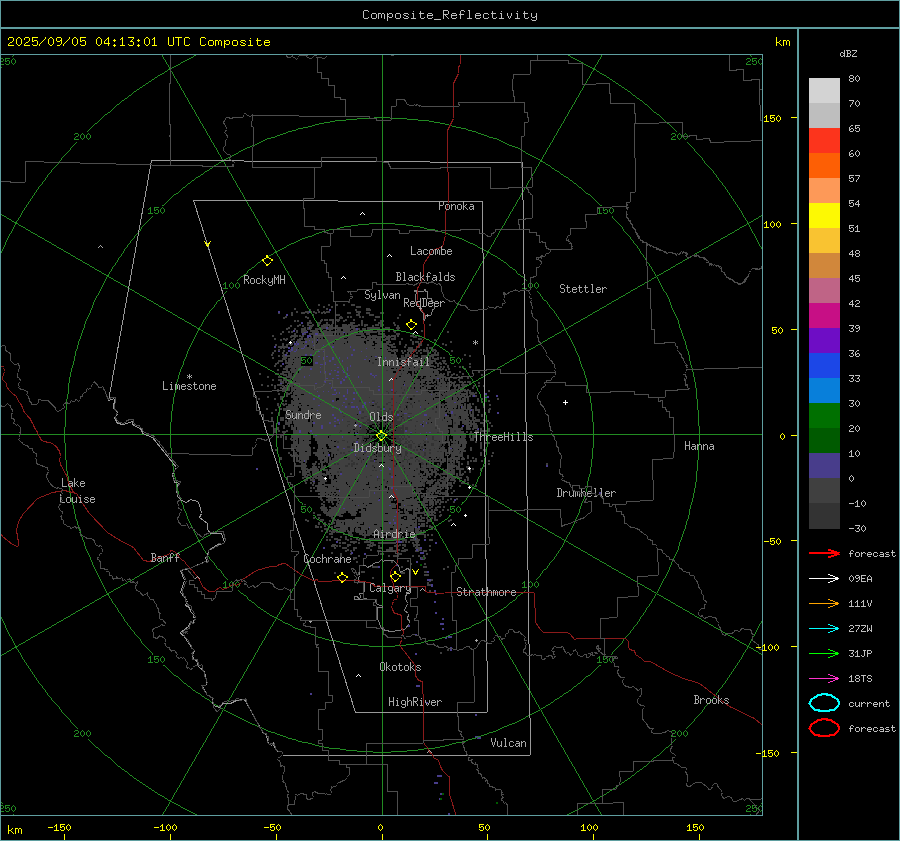Click the red forecast arrow in the legend
This screenshot has height=841, width=900.
(824, 553)
